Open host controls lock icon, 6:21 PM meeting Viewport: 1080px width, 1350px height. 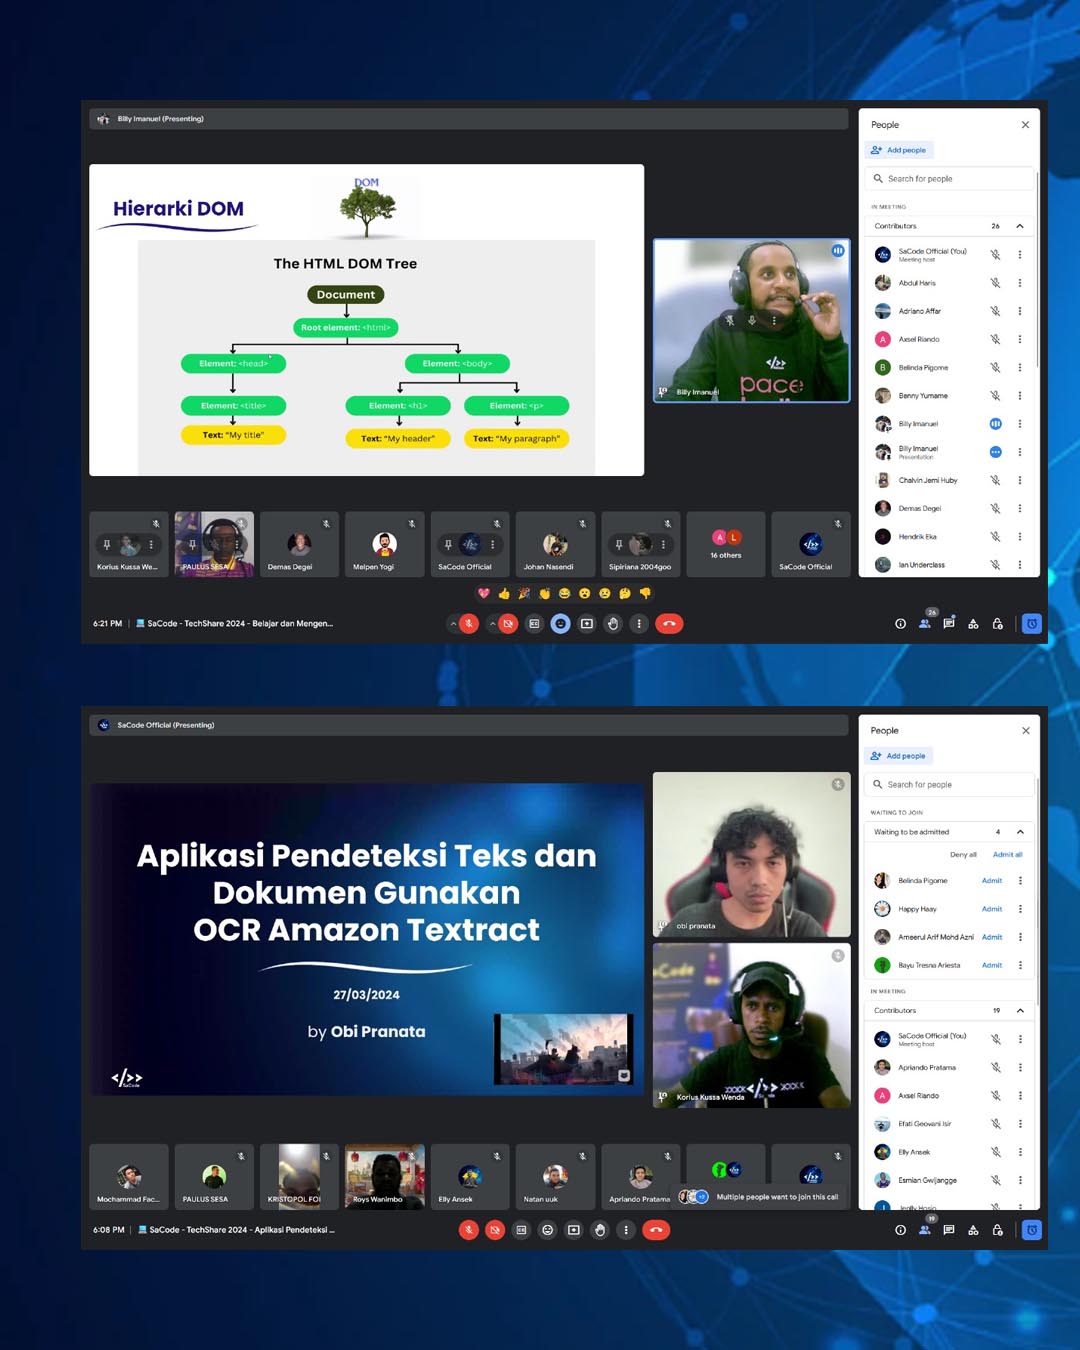(997, 624)
